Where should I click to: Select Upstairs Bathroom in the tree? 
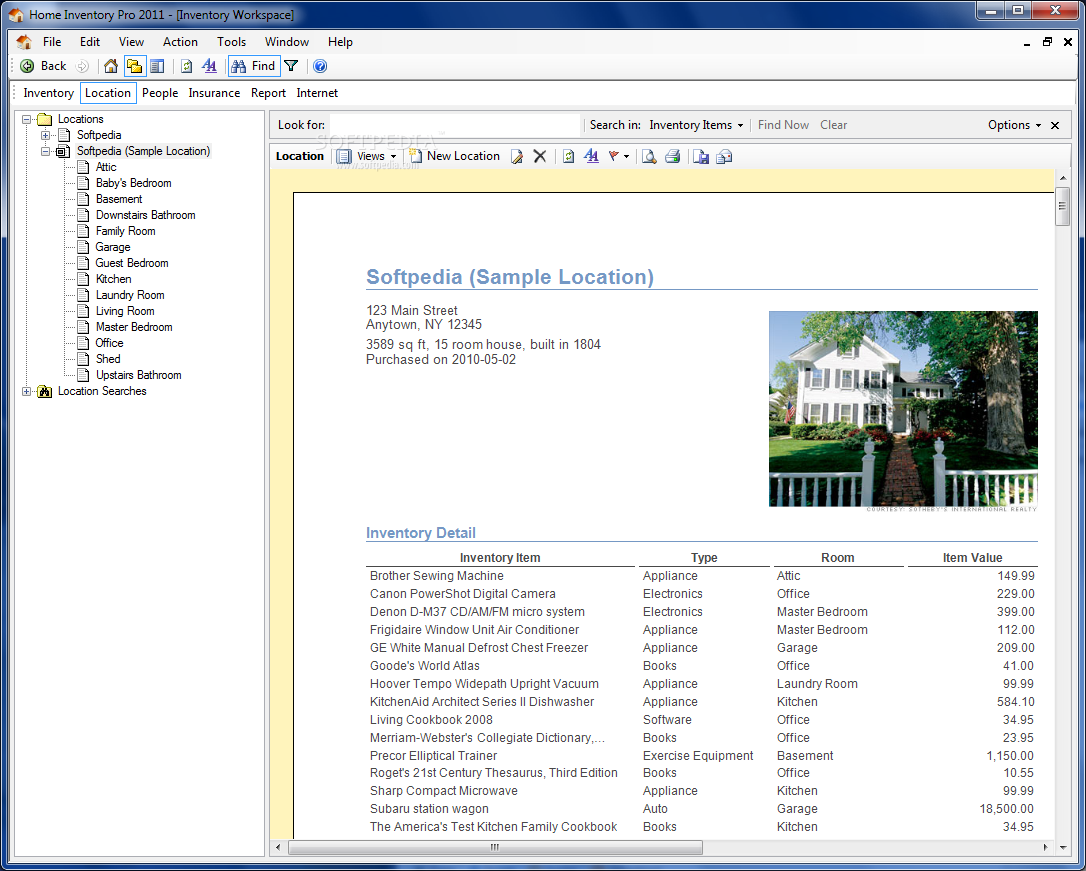(x=139, y=375)
